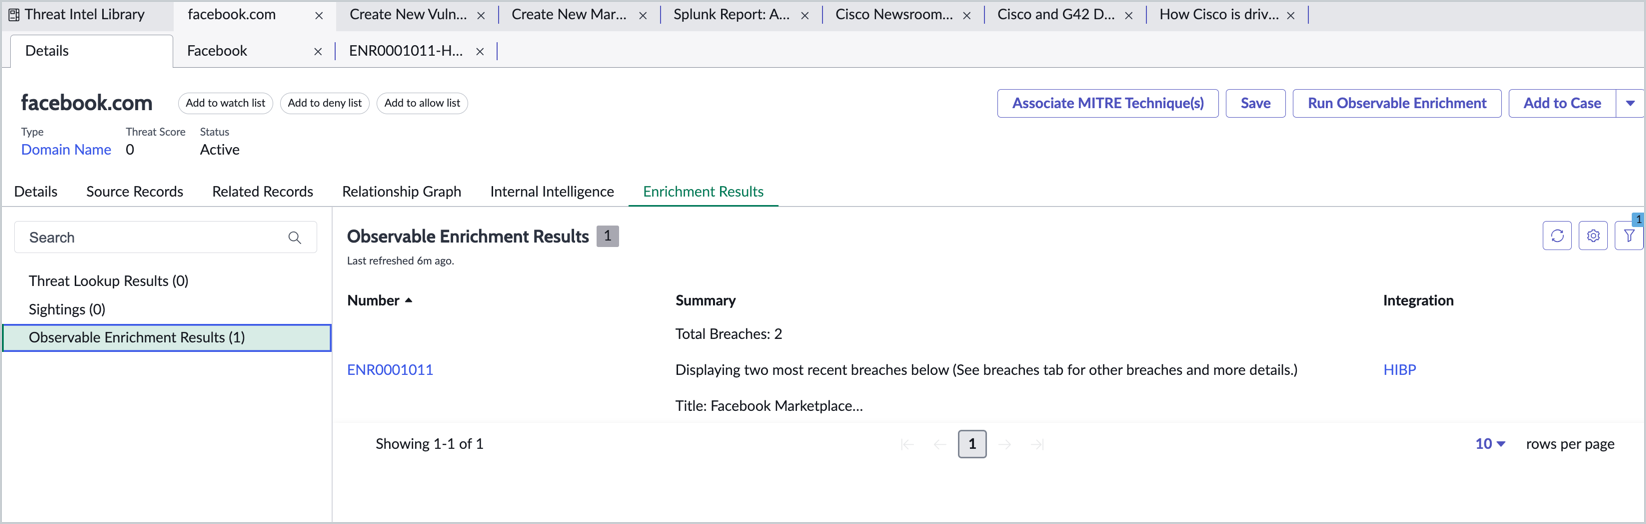Open the ENR0001011-H... sub-tab
This screenshot has width=1646, height=524.
tap(405, 51)
